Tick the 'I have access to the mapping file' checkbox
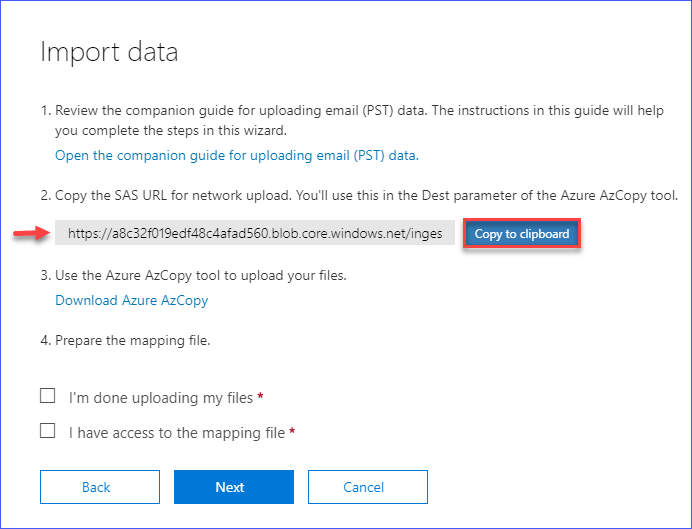Image resolution: width=692 pixels, height=529 pixels. click(x=48, y=431)
